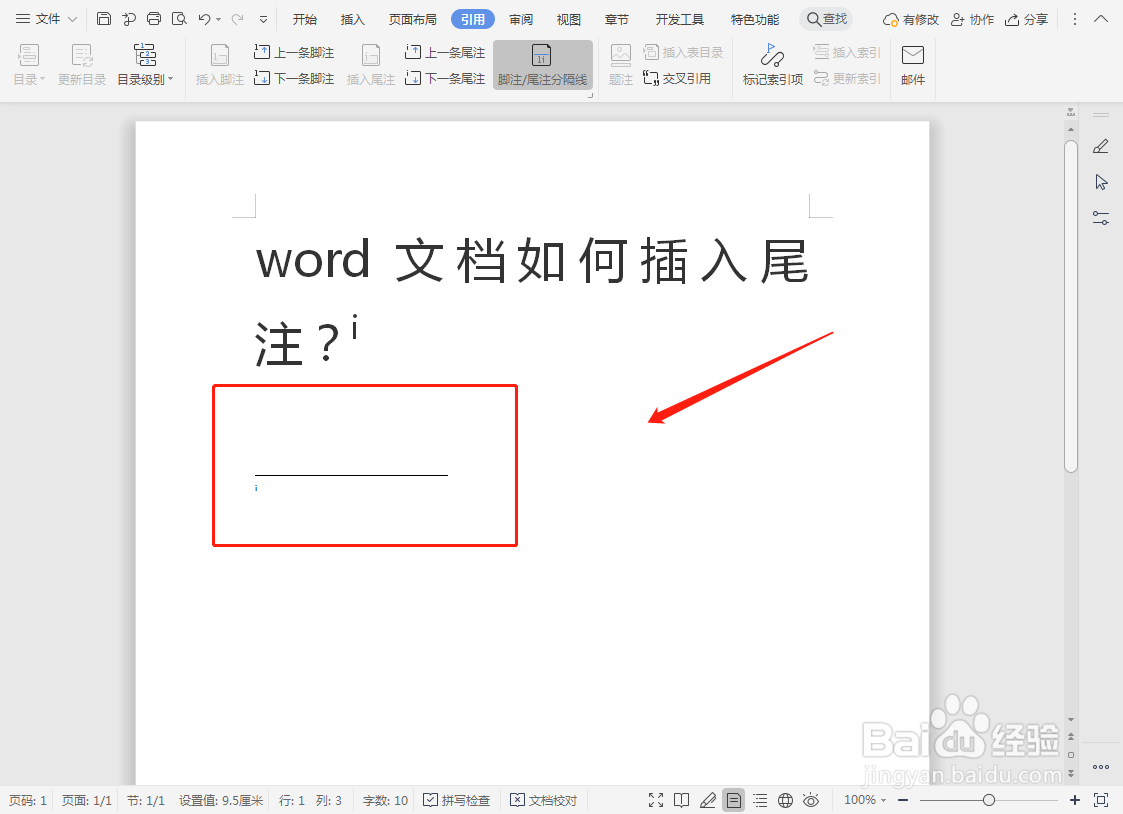
Task: Click 标记索引项 mark index entry icon
Action: 773,64
